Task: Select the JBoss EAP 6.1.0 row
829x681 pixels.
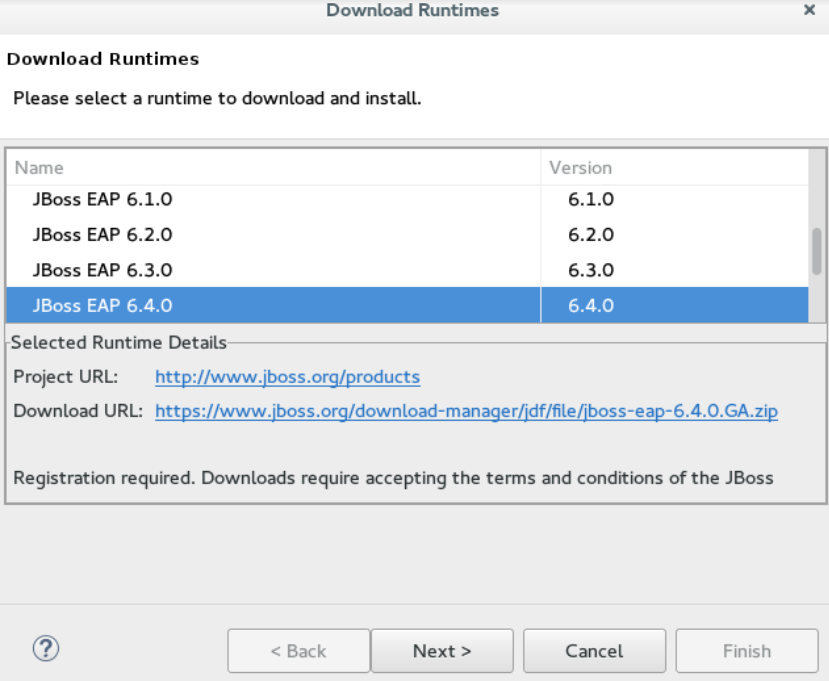Action: pyautogui.click(x=407, y=199)
